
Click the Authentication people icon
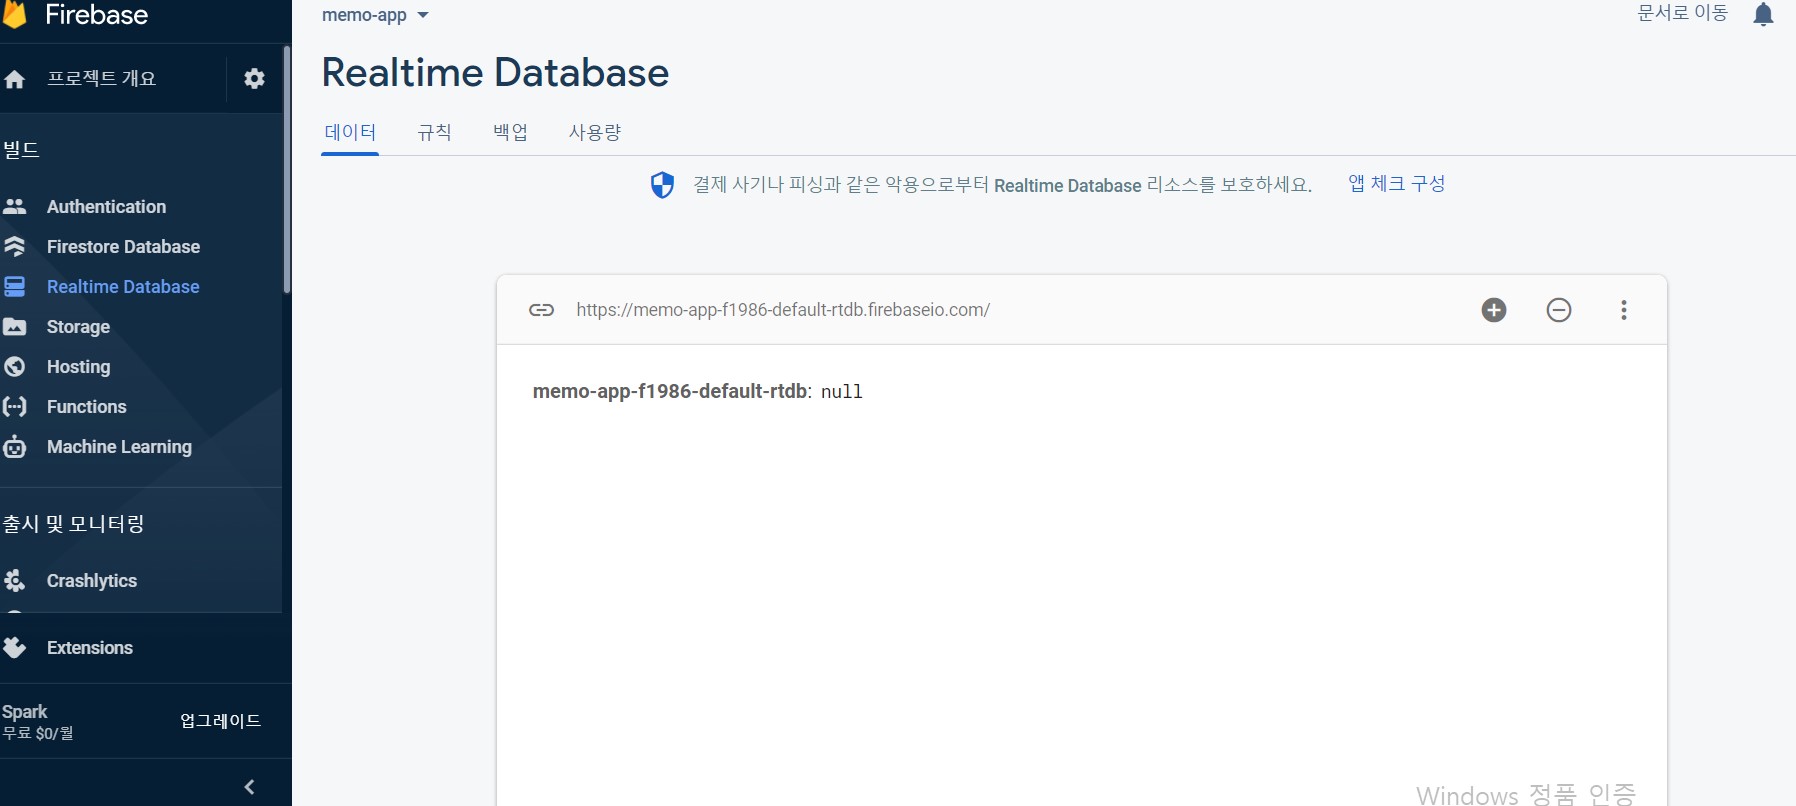coord(15,207)
